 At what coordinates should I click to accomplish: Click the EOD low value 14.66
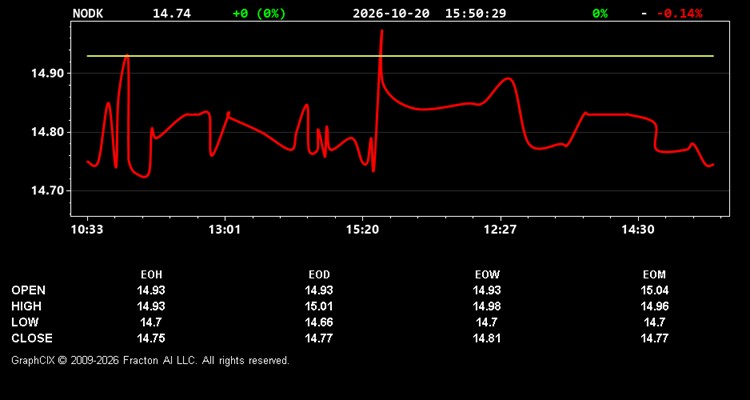[319, 322]
